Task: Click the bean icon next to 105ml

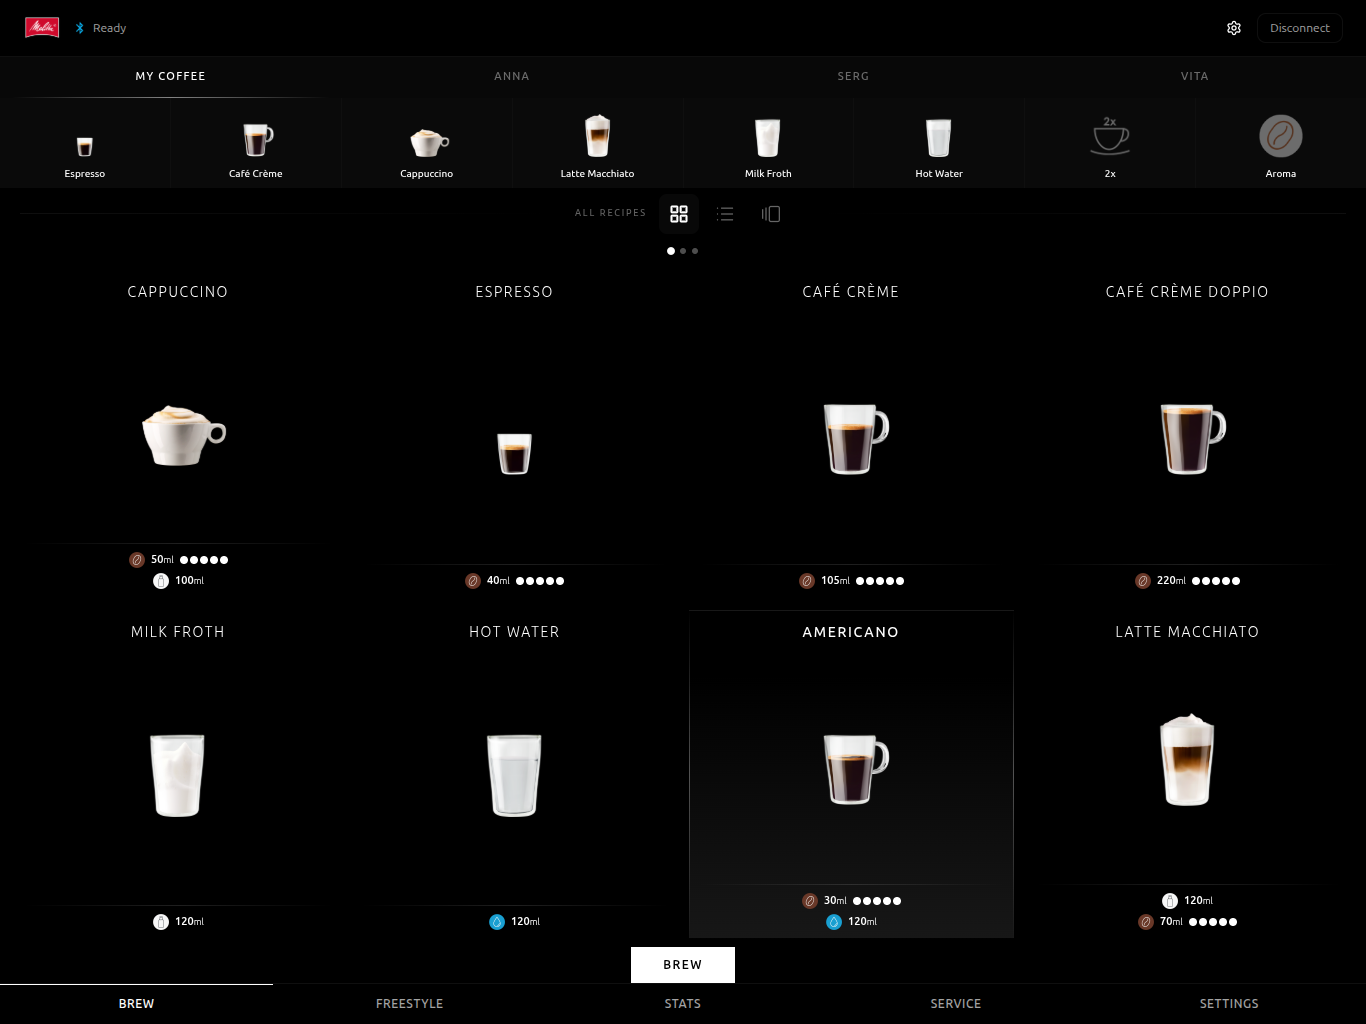Action: (x=807, y=581)
